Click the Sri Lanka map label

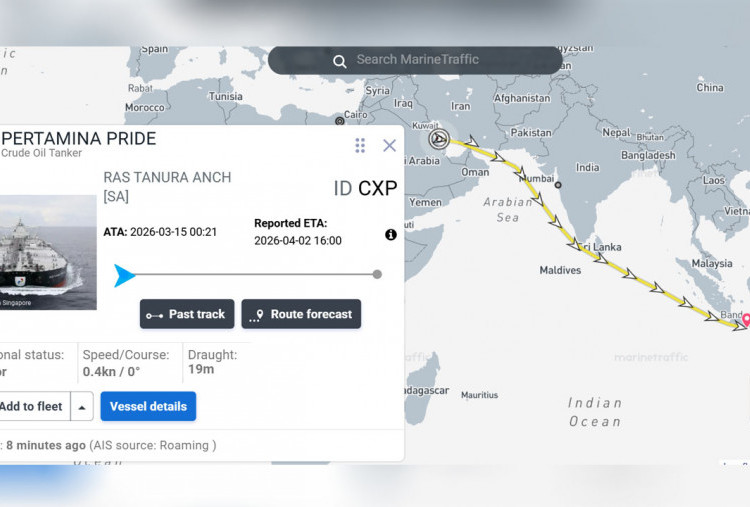click(600, 247)
